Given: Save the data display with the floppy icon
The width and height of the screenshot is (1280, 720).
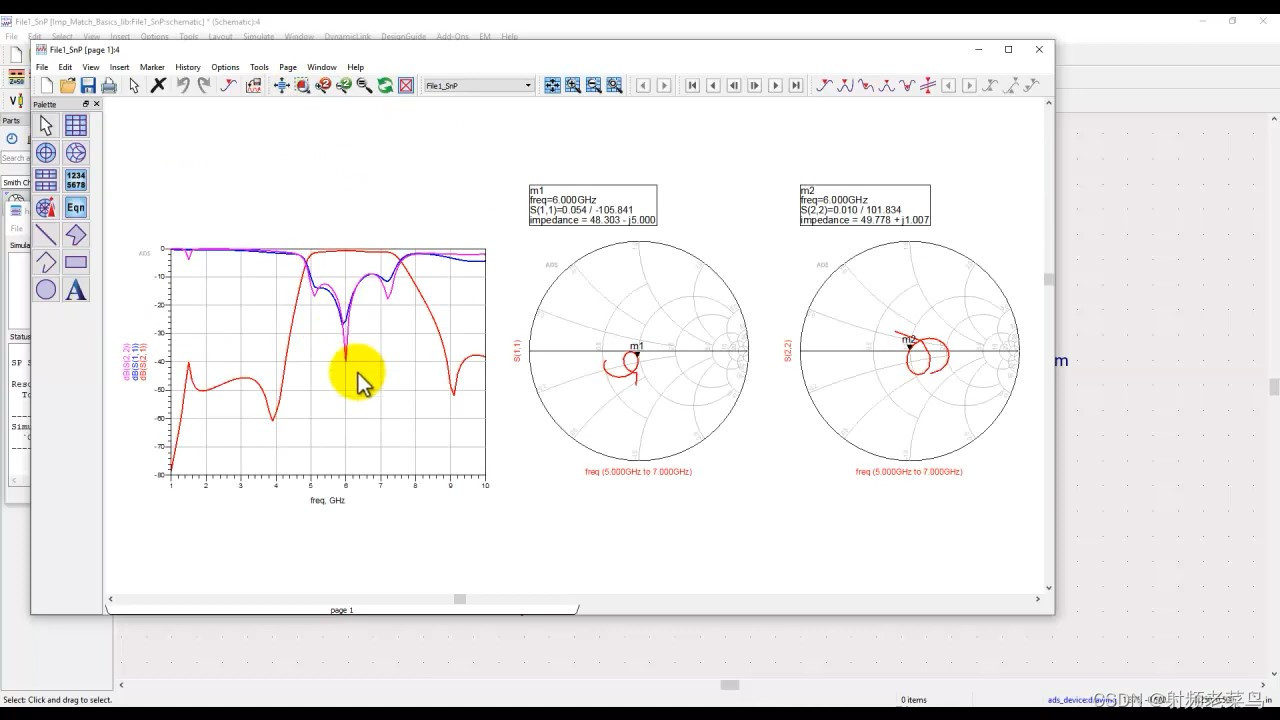Looking at the screenshot, I should [x=88, y=86].
